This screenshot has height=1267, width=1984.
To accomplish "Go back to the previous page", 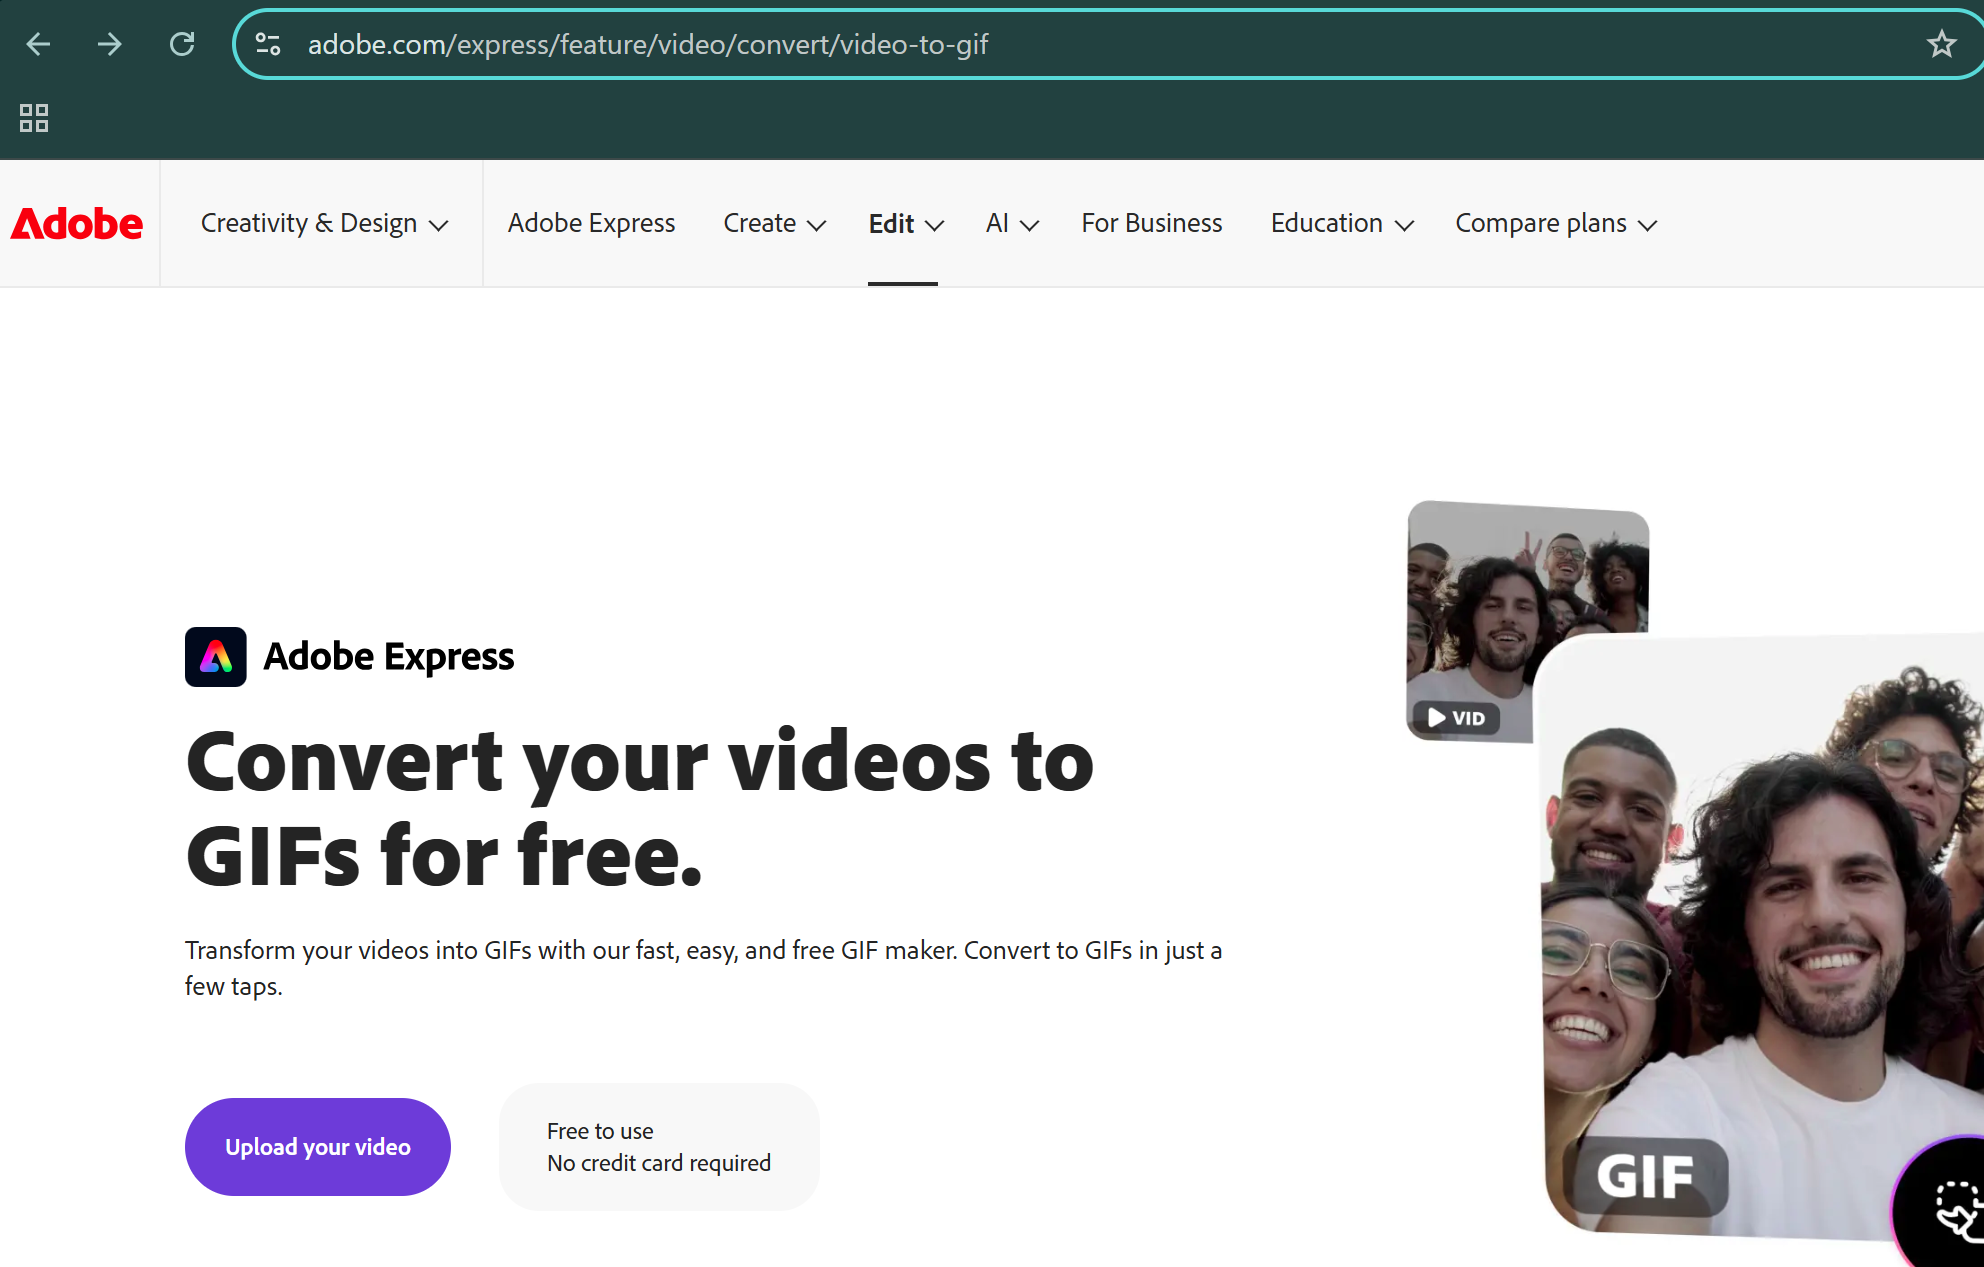I will [x=38, y=44].
